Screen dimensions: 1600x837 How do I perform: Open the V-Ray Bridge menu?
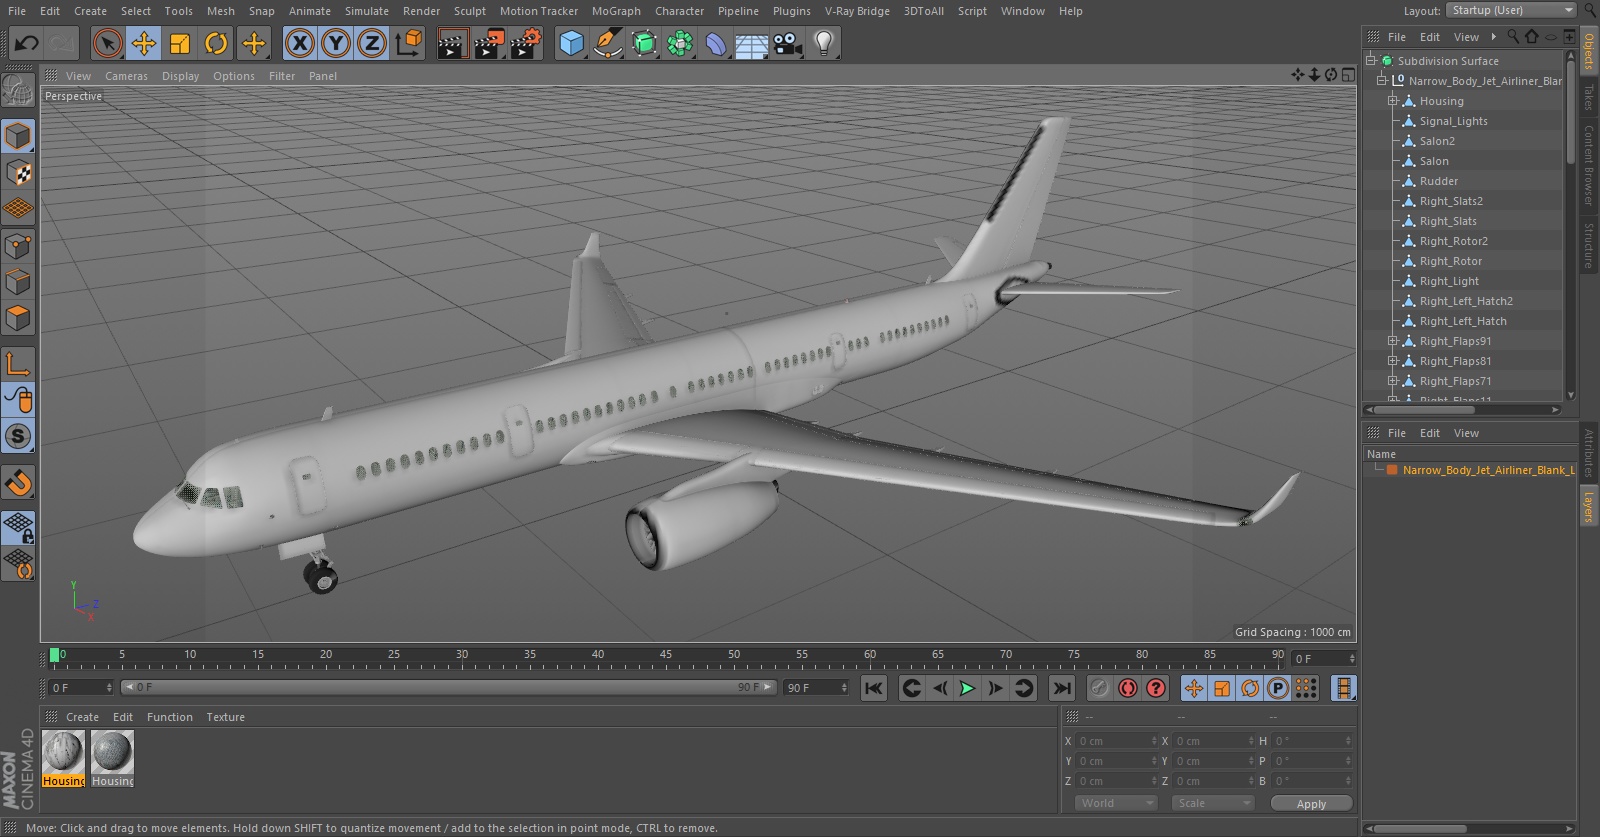[x=857, y=11]
